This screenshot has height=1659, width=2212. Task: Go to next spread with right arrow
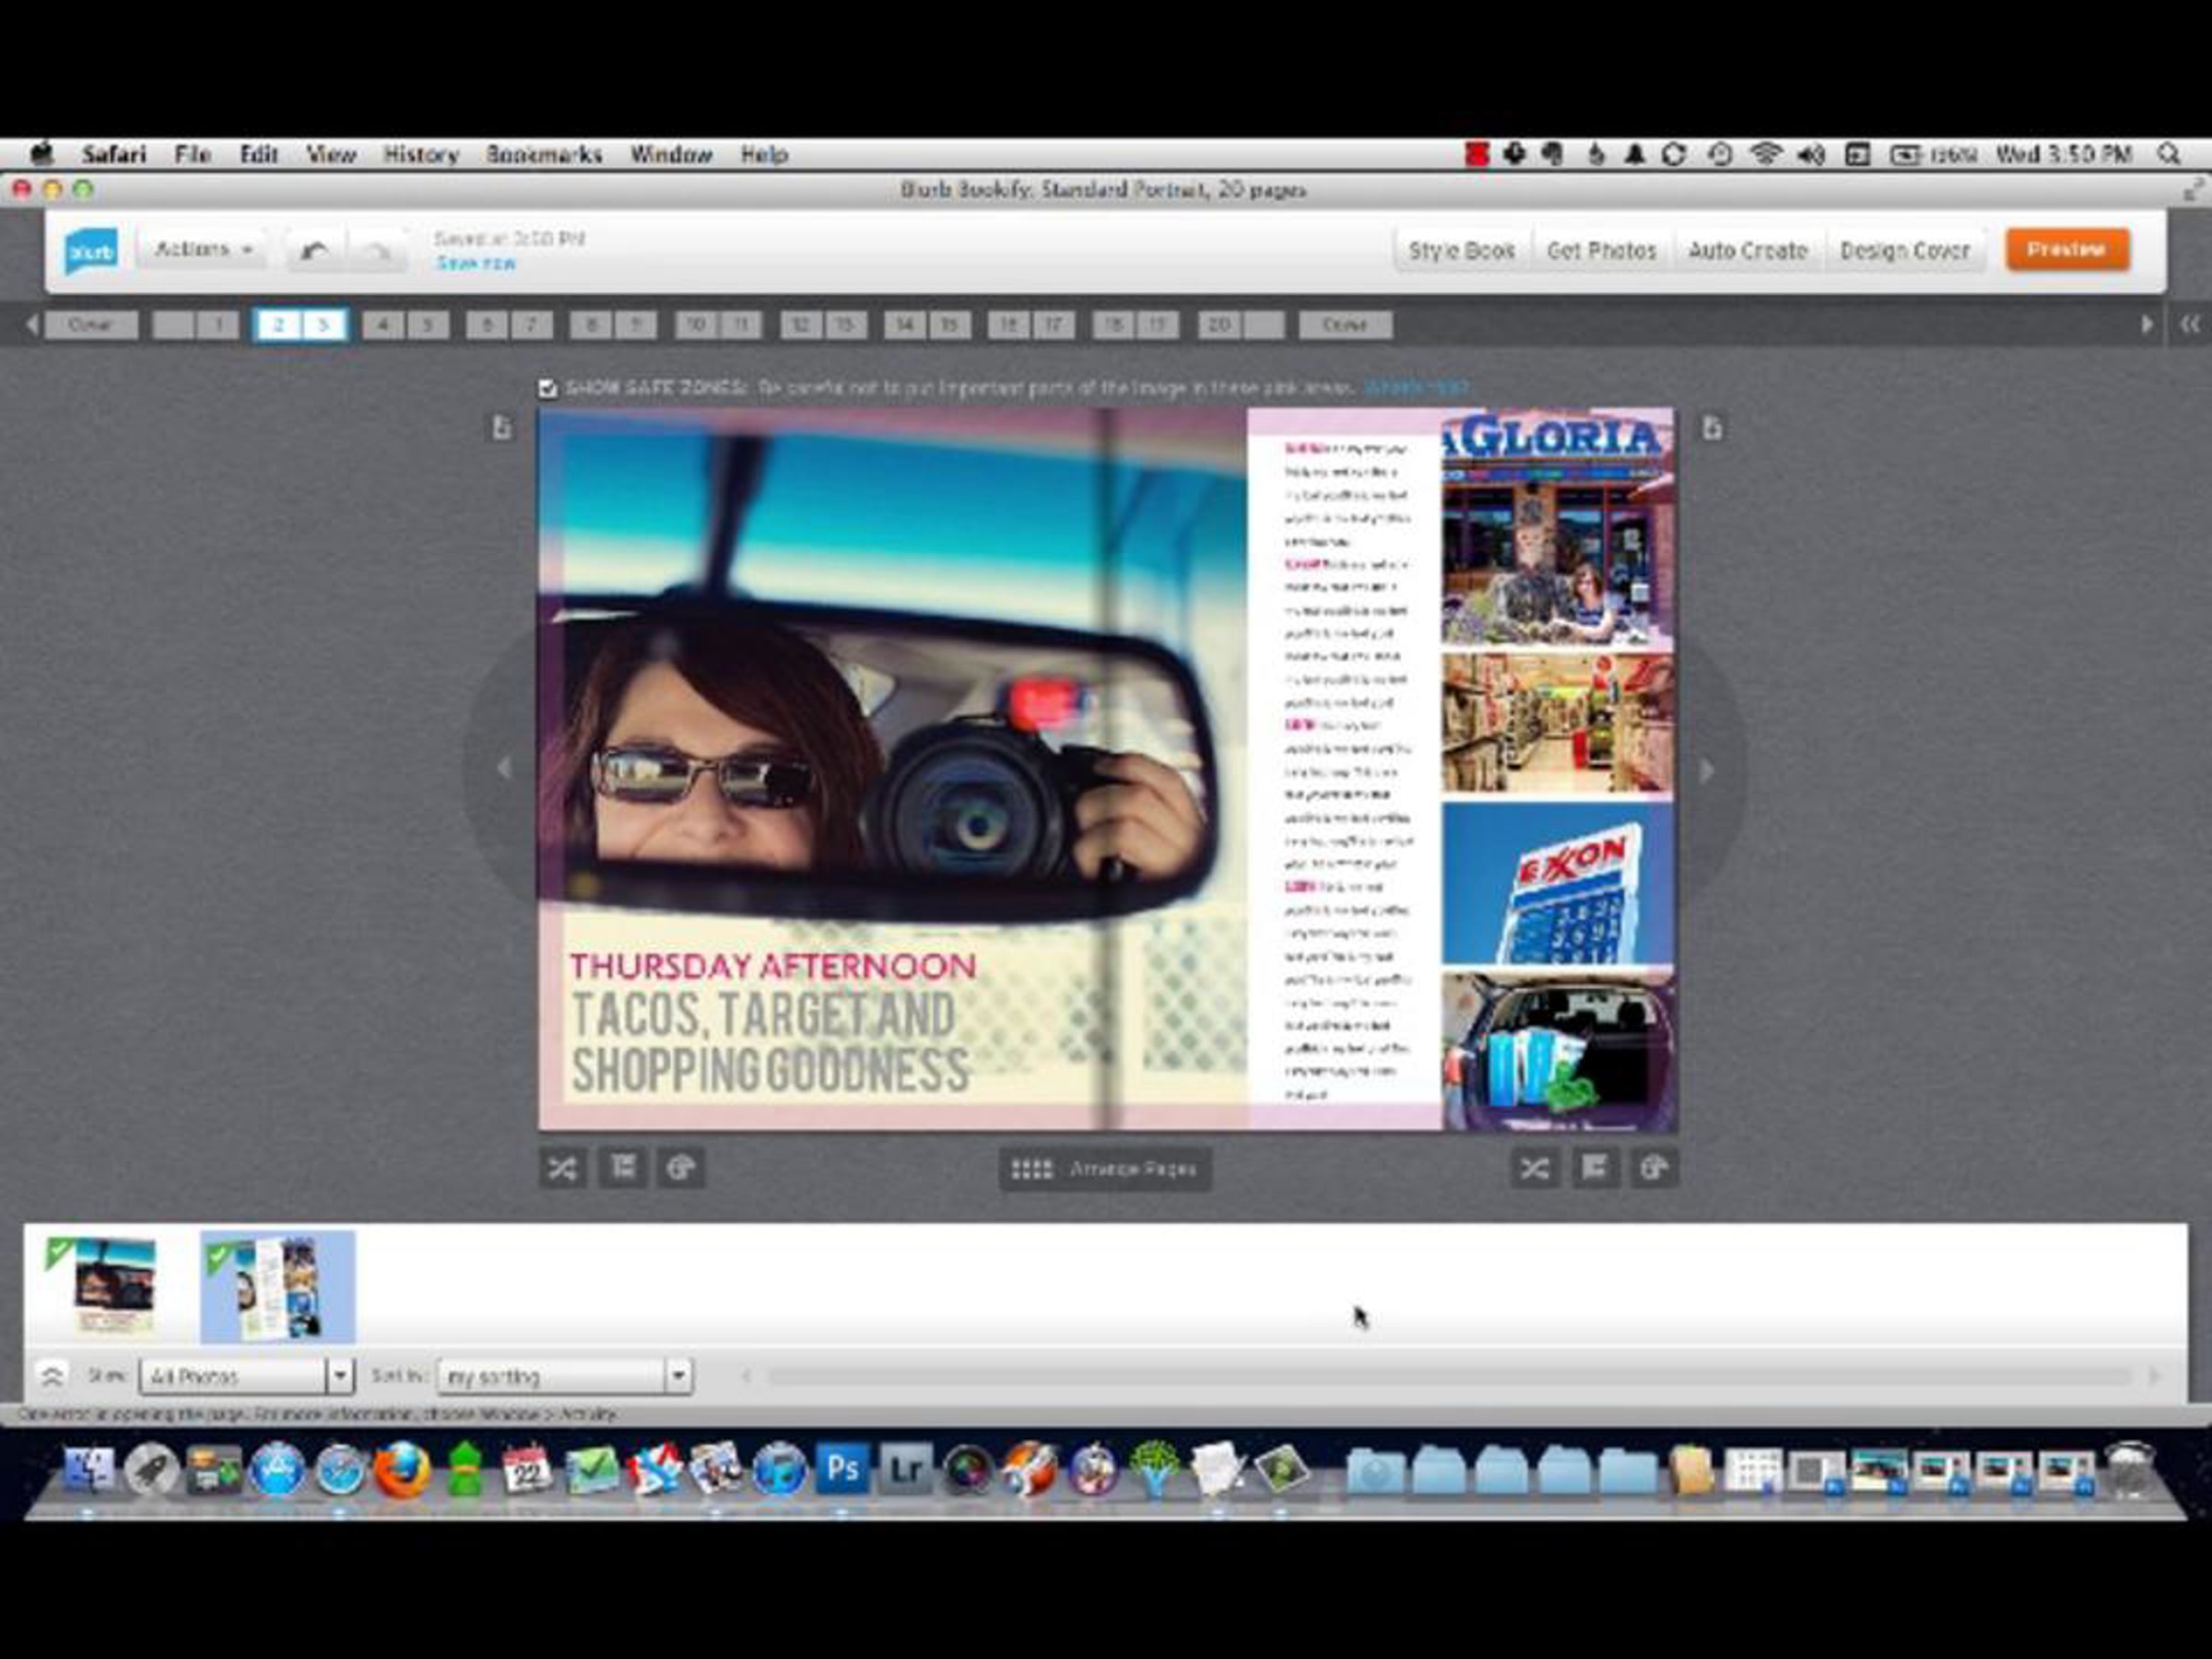coord(1706,770)
